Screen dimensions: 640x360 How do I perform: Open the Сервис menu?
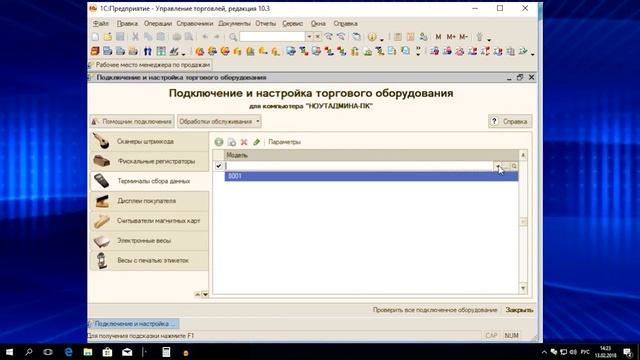click(x=293, y=24)
